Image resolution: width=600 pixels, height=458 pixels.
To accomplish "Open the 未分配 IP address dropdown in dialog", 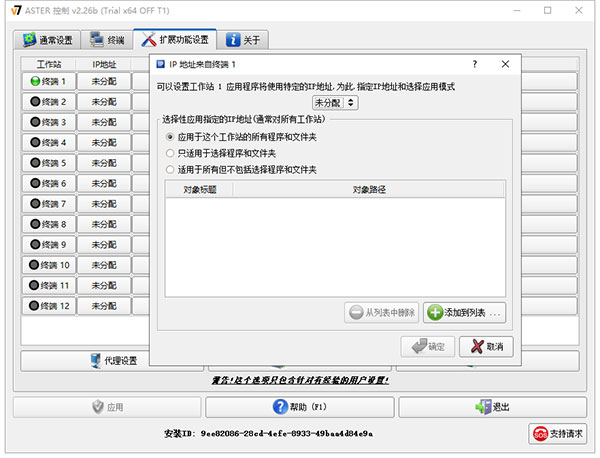I will 335,103.
